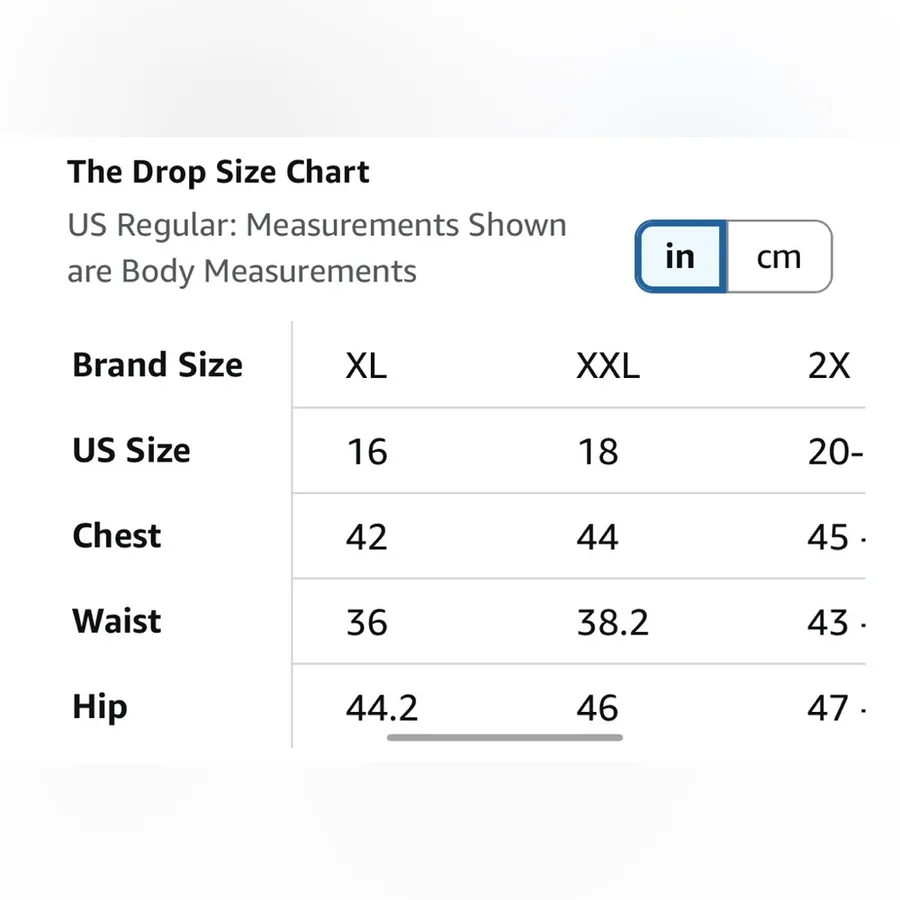The height and width of the screenshot is (900, 900).
Task: Click the Waist row label
Action: click(x=117, y=621)
